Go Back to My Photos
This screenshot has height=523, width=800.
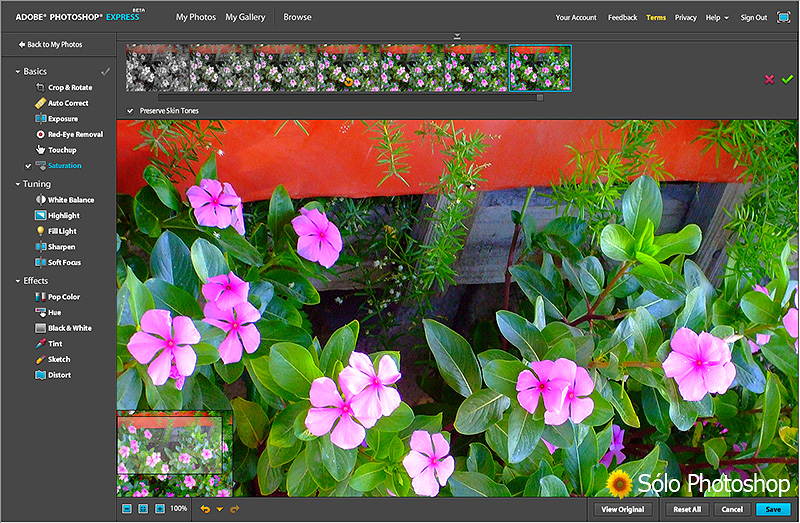click(50, 44)
